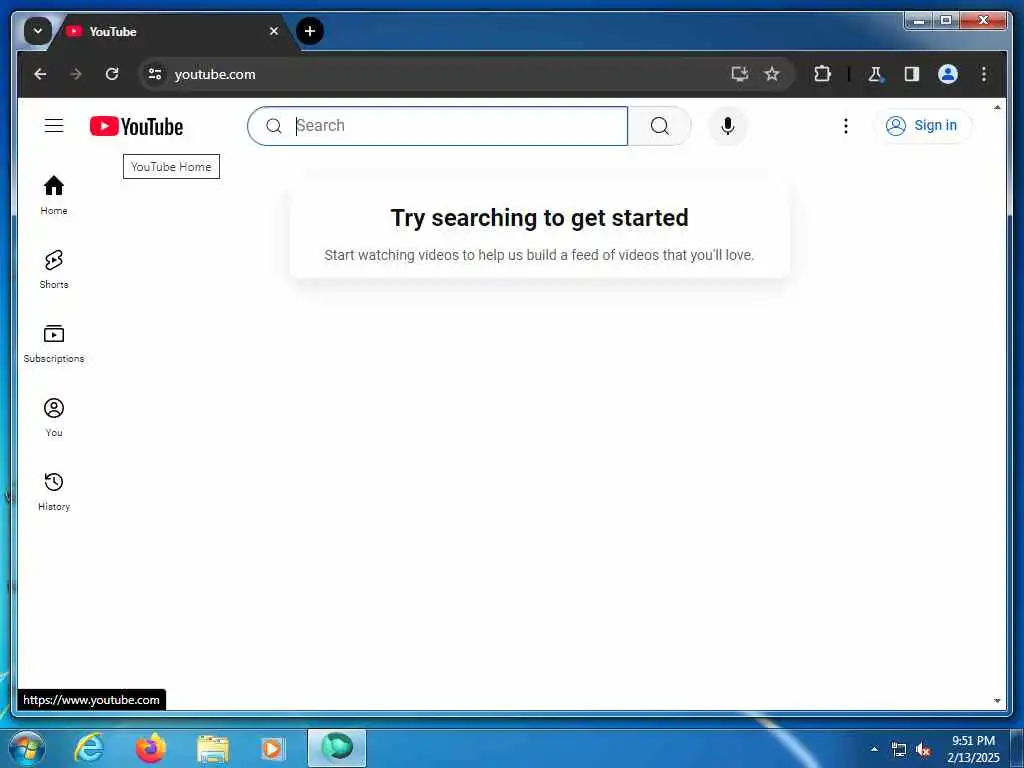The width and height of the screenshot is (1024, 768).
Task: Click the YouTube logo
Action: [x=136, y=126]
